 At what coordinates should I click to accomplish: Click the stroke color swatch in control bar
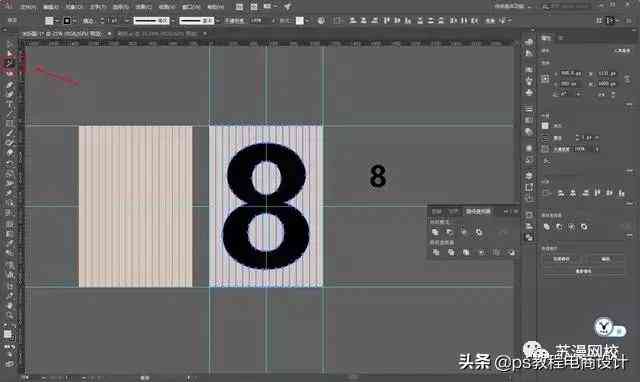(67, 20)
